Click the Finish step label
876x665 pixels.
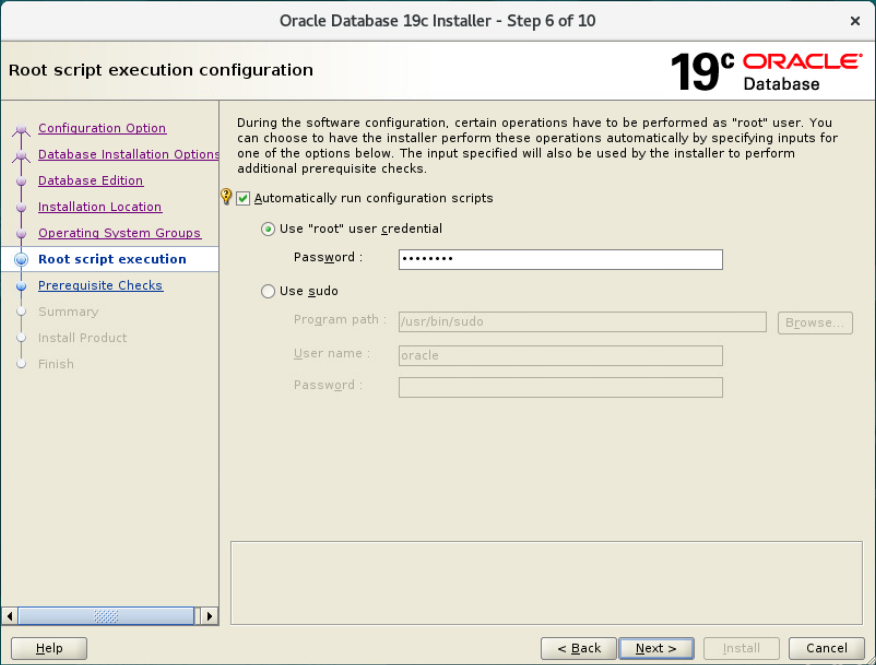click(x=56, y=364)
